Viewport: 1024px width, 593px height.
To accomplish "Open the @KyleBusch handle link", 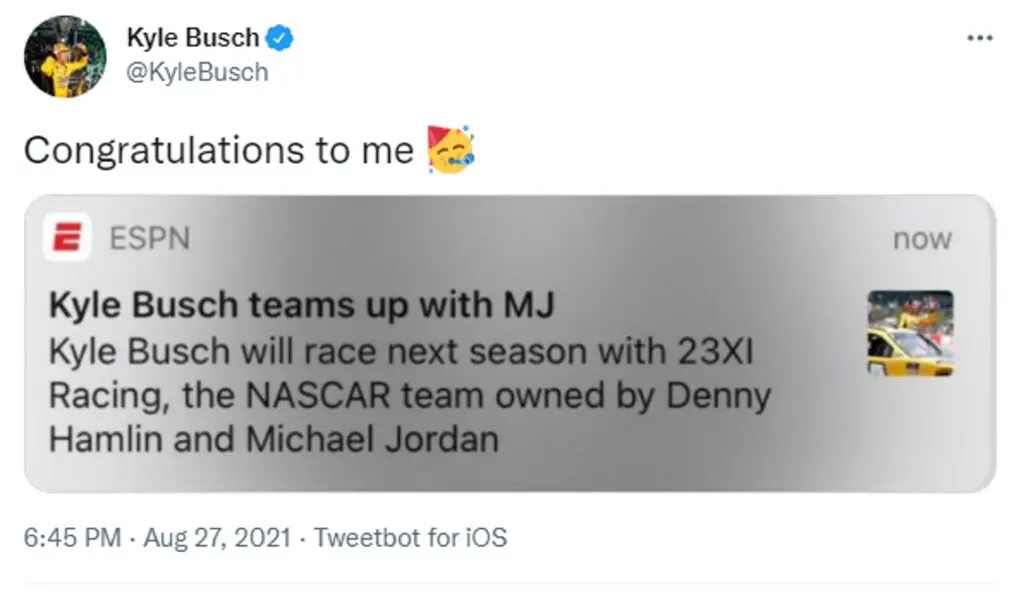I will tap(197, 72).
